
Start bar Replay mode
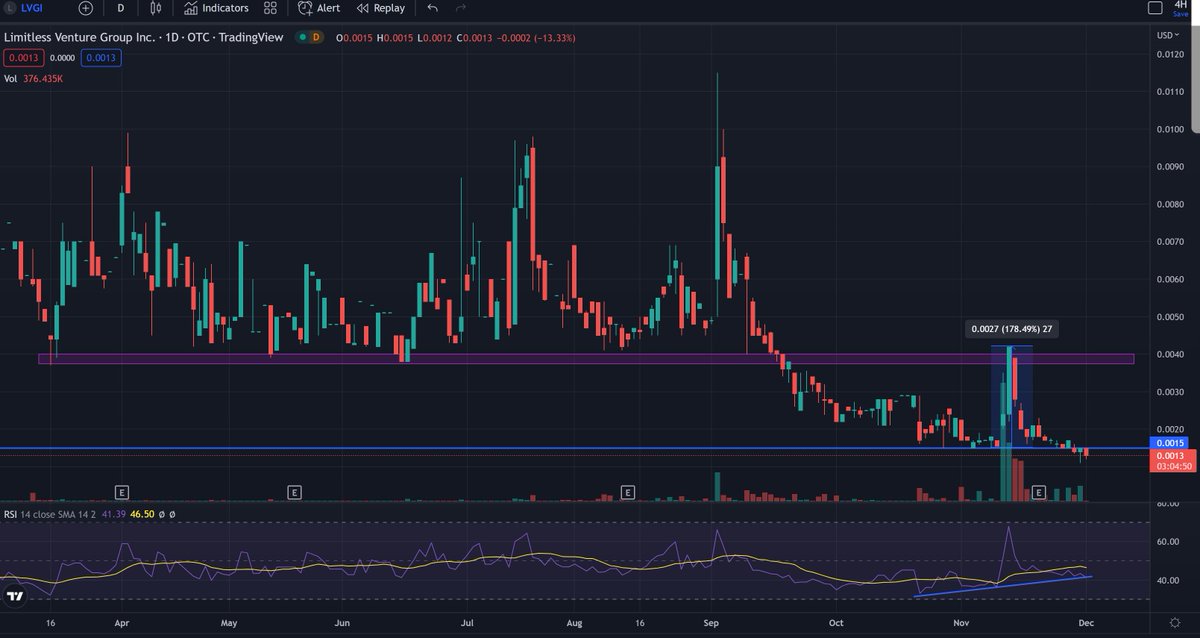[x=381, y=8]
